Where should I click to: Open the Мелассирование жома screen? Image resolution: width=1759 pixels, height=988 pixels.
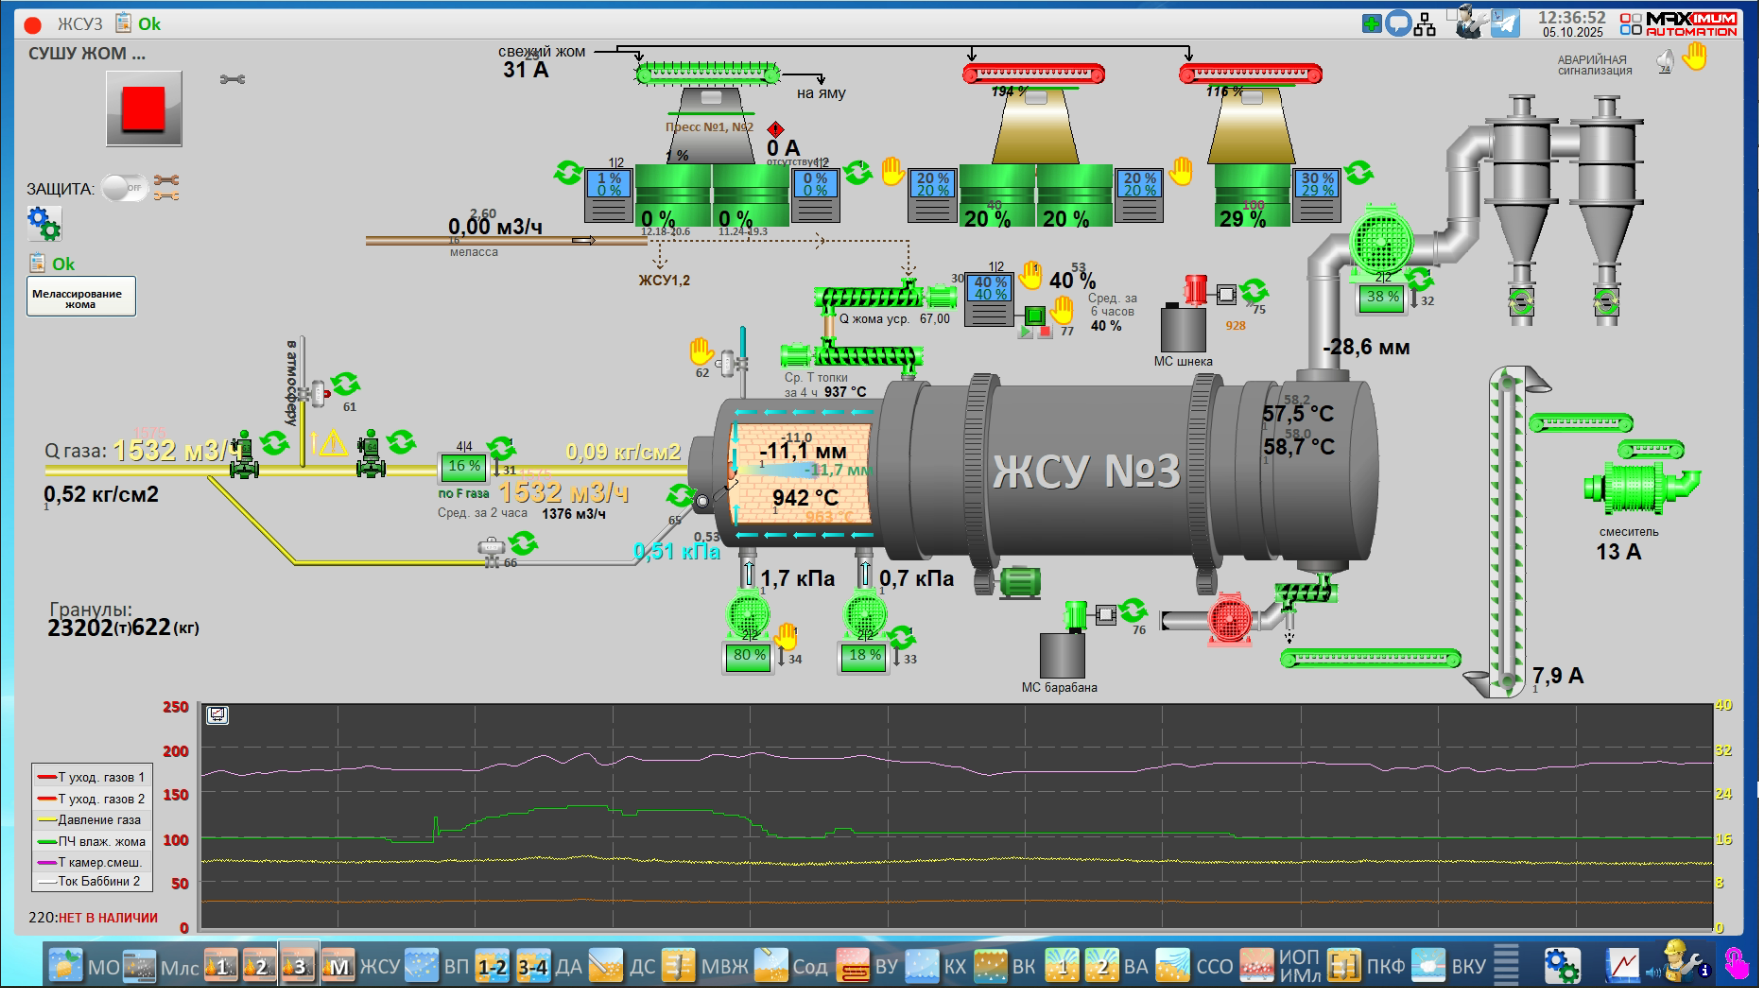(80, 297)
